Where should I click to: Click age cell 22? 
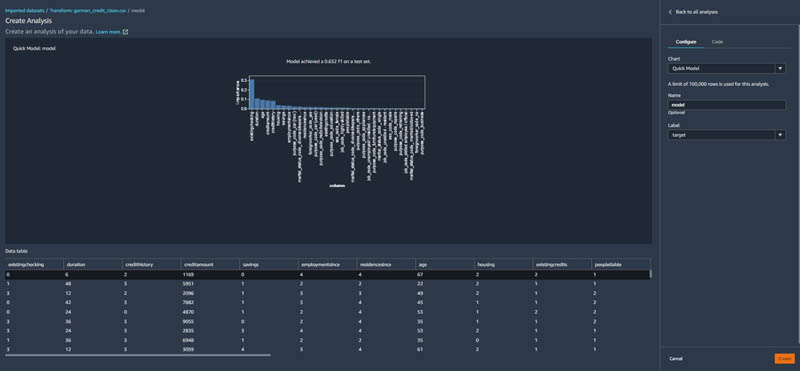pyautogui.click(x=420, y=284)
